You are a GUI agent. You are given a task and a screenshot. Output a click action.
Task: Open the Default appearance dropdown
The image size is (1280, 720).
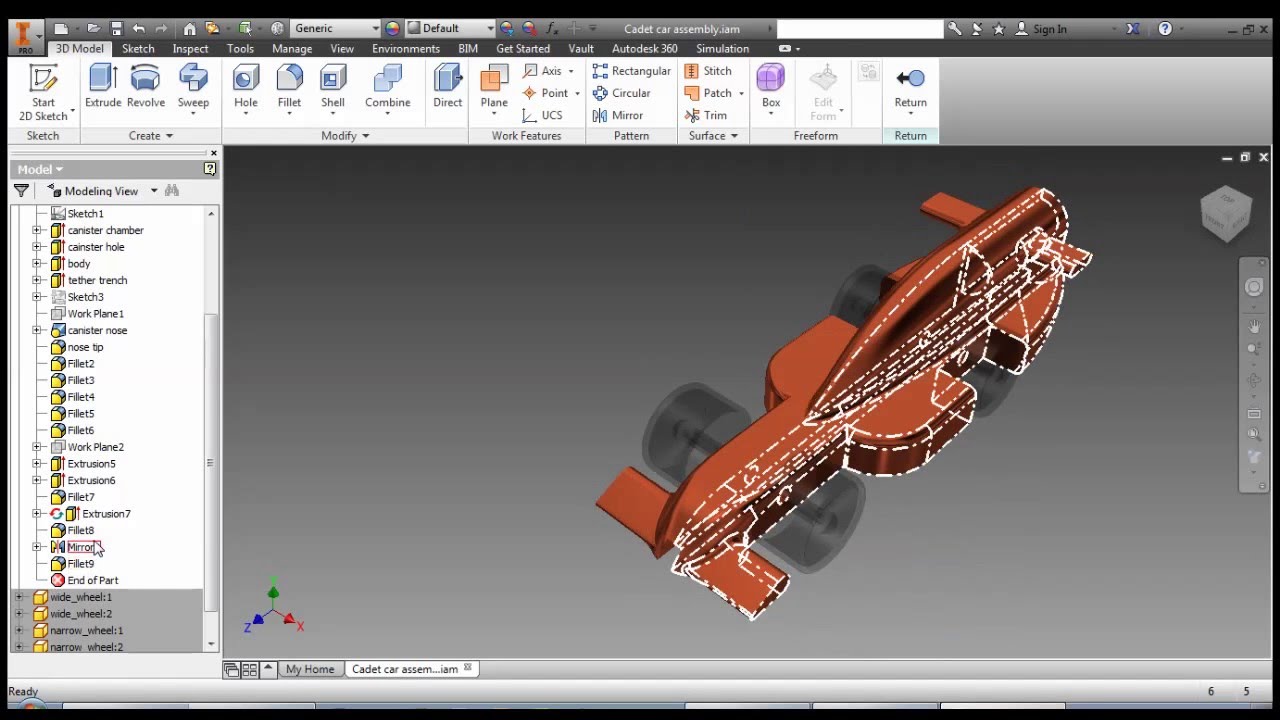450,28
